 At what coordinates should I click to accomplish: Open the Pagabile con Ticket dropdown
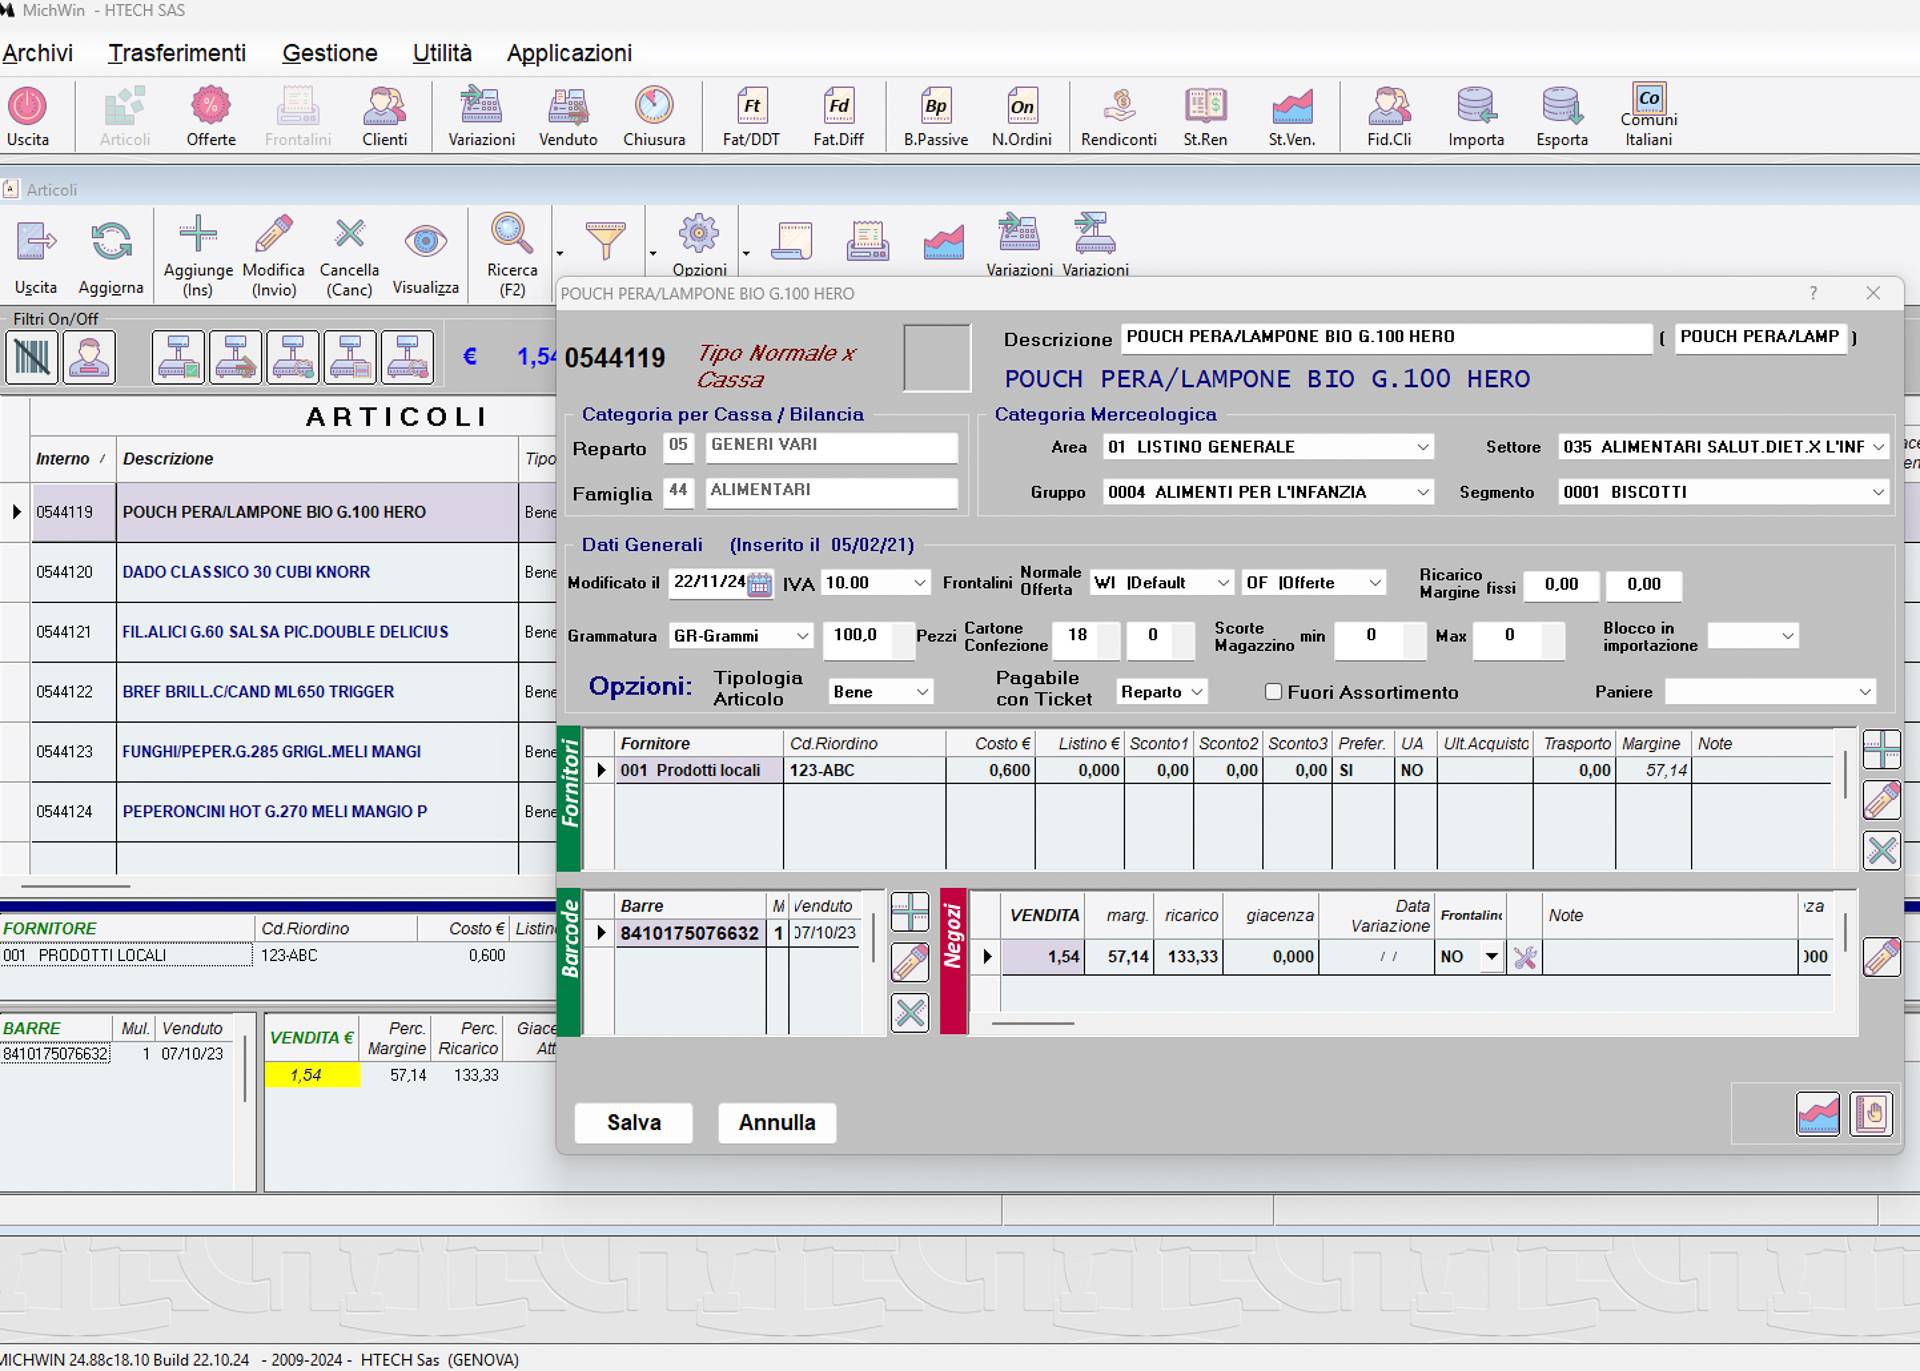[1196, 692]
